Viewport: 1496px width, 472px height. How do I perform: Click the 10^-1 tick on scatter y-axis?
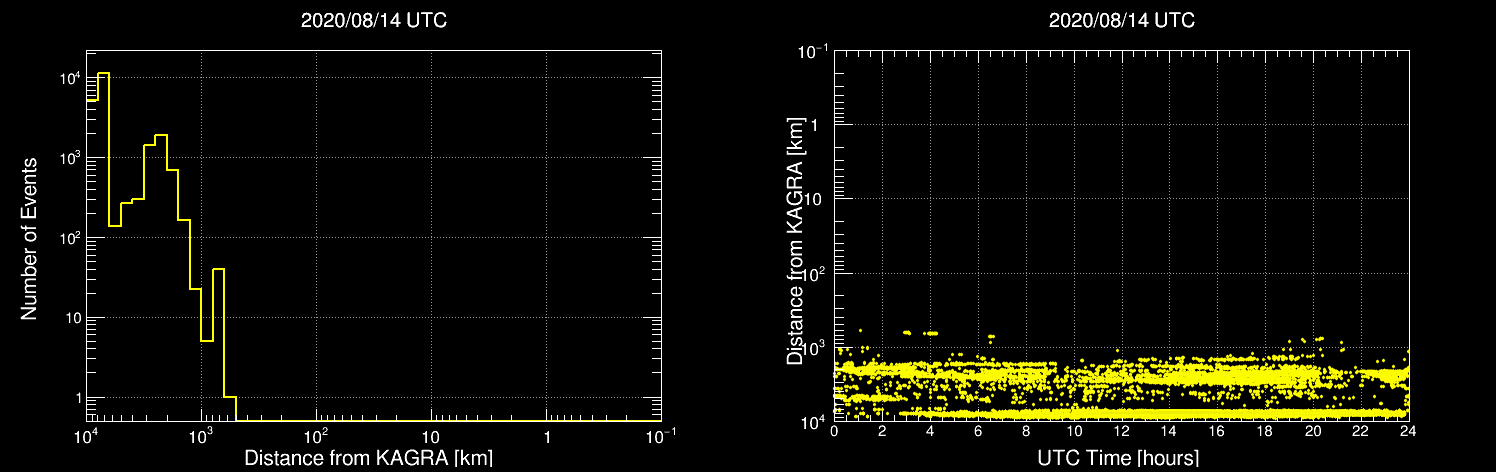point(811,50)
